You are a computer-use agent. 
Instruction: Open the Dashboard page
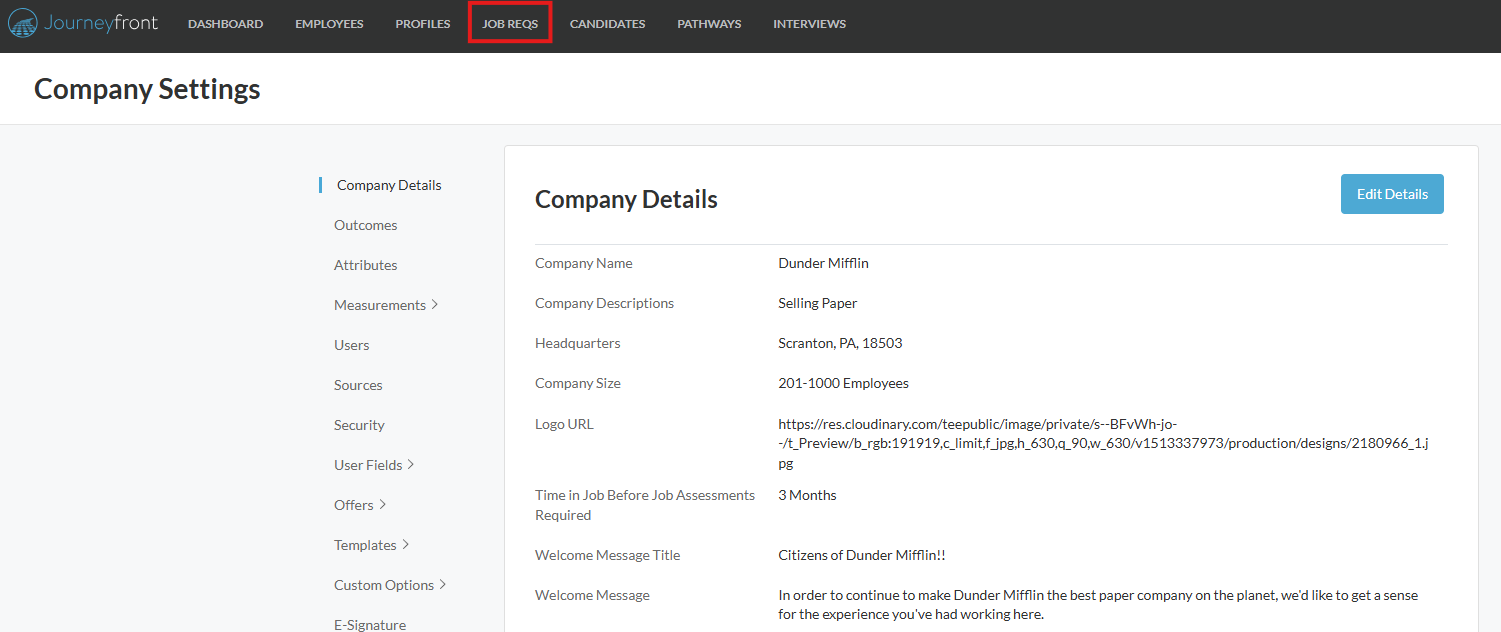[226, 24]
